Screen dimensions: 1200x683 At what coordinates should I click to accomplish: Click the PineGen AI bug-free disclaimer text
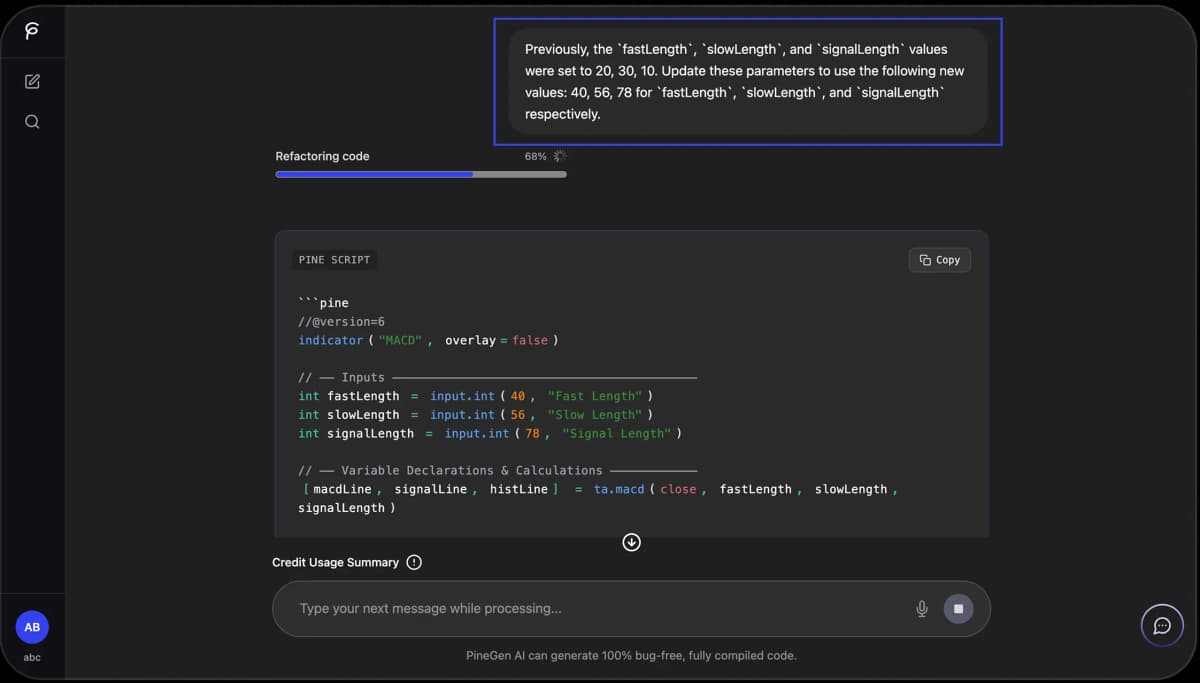[631, 656]
